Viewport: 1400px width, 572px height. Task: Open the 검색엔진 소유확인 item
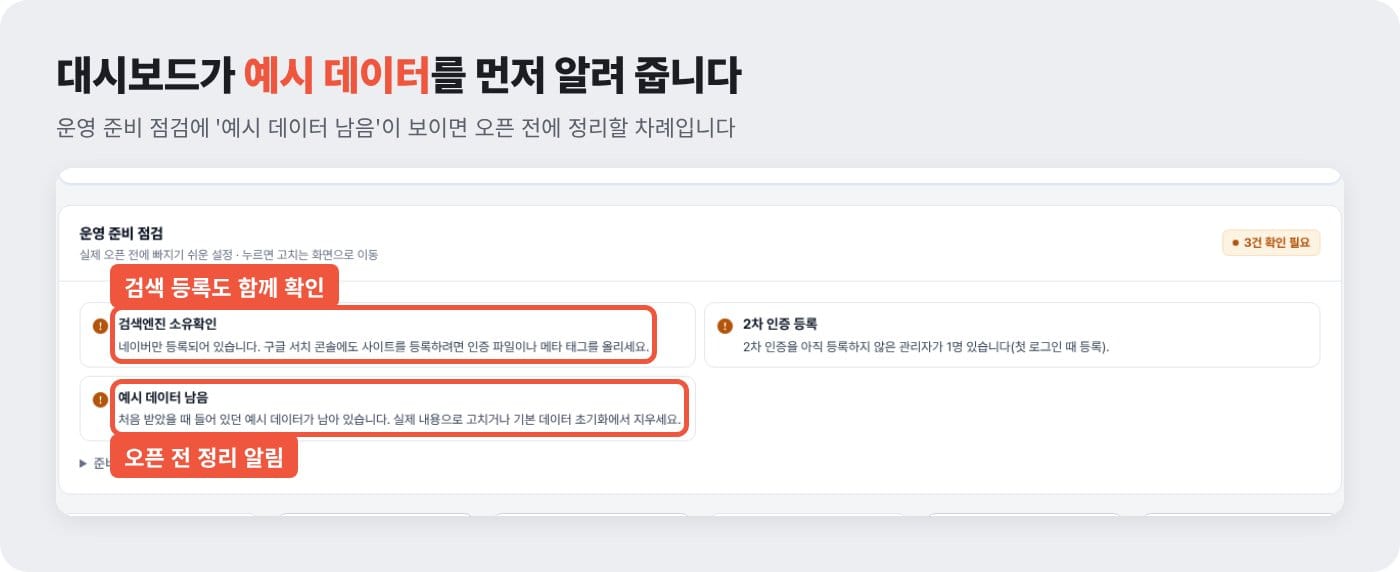[x=387, y=335]
